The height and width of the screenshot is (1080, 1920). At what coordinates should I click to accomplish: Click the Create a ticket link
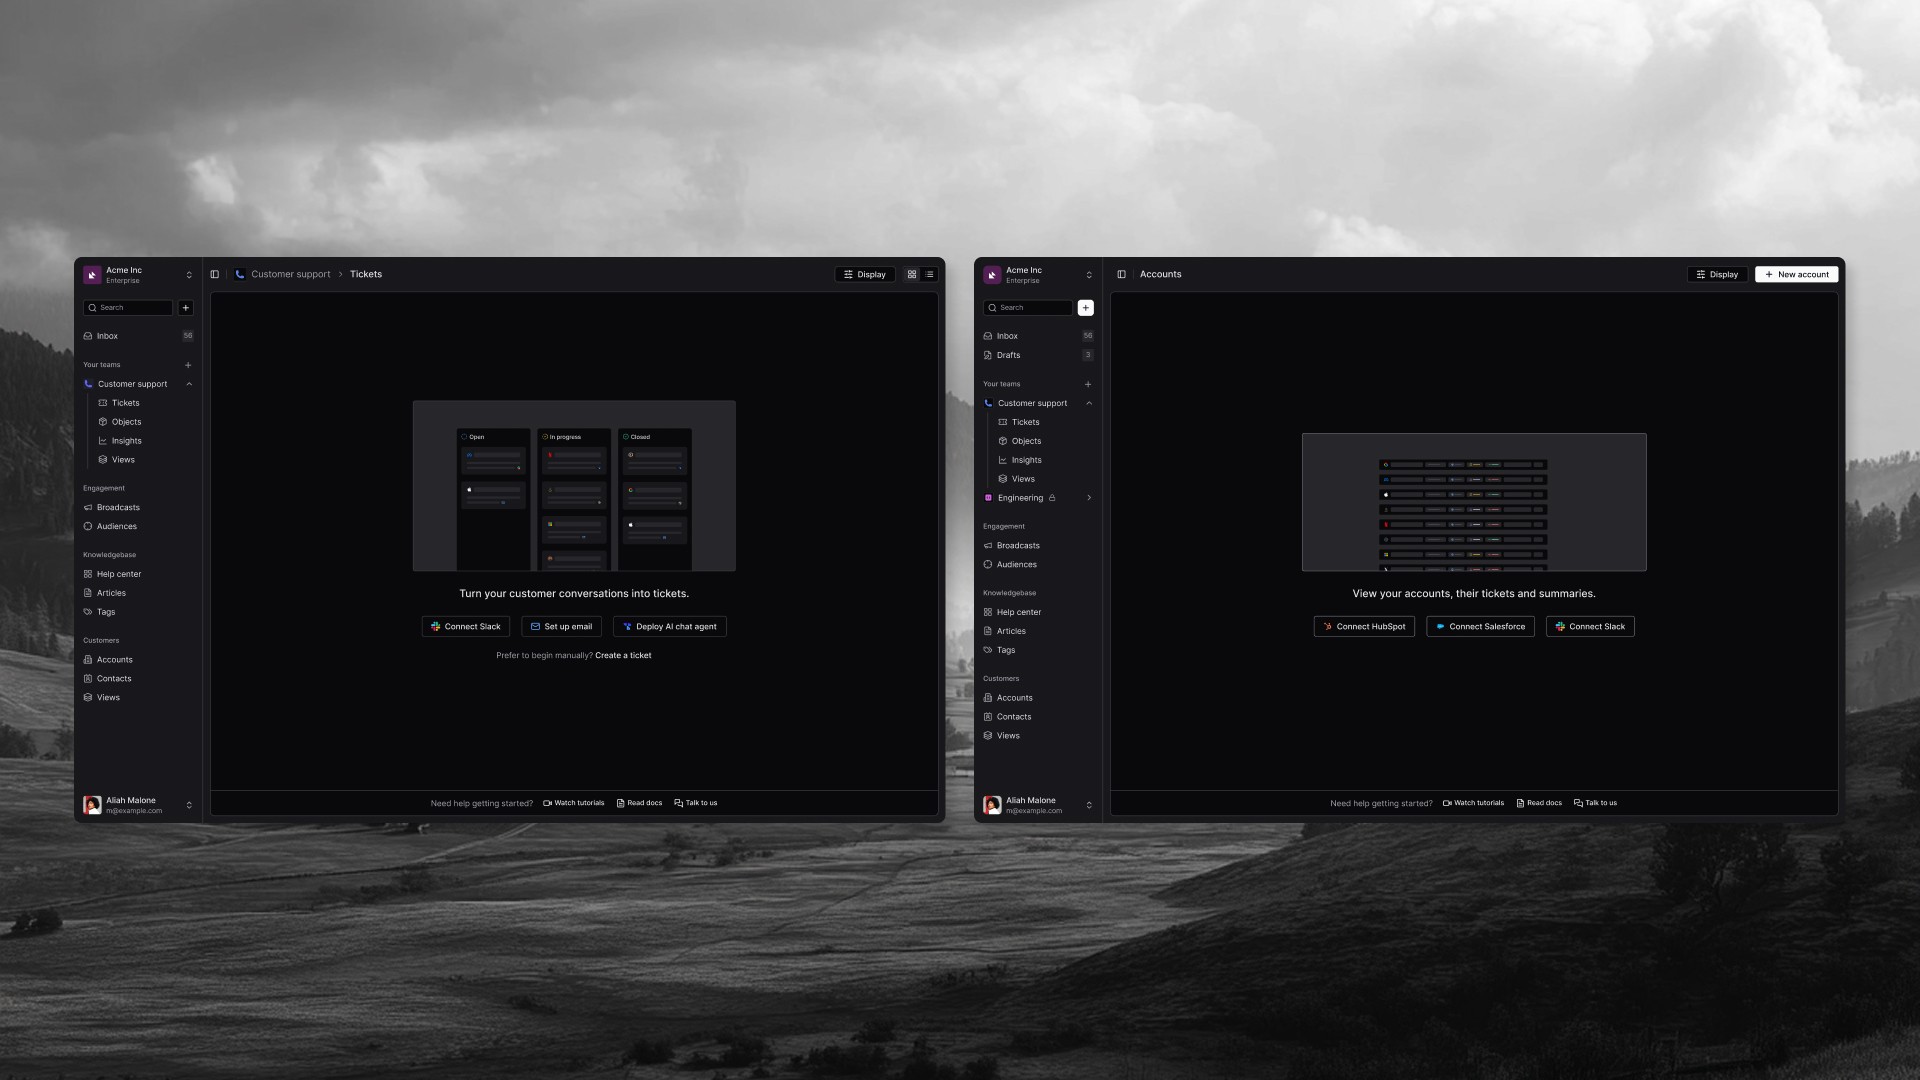[x=623, y=656]
